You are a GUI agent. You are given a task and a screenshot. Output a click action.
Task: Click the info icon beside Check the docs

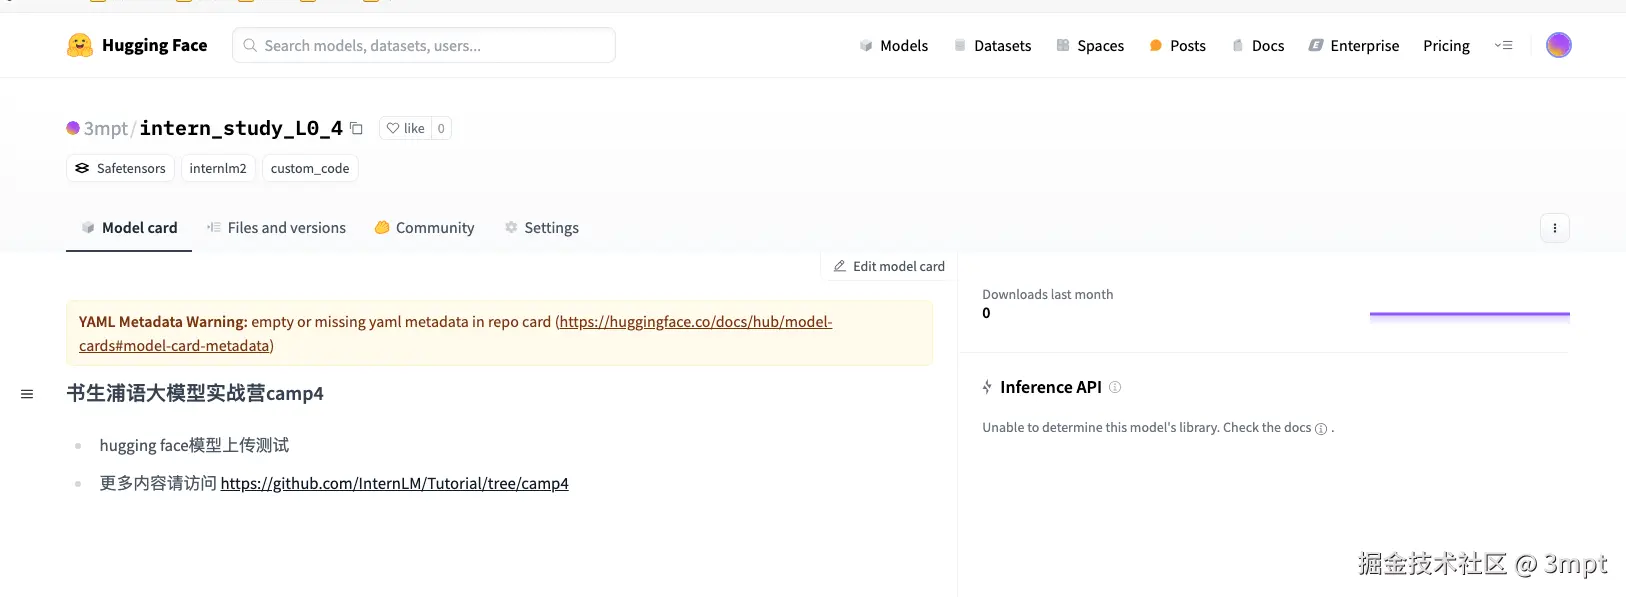coord(1321,429)
